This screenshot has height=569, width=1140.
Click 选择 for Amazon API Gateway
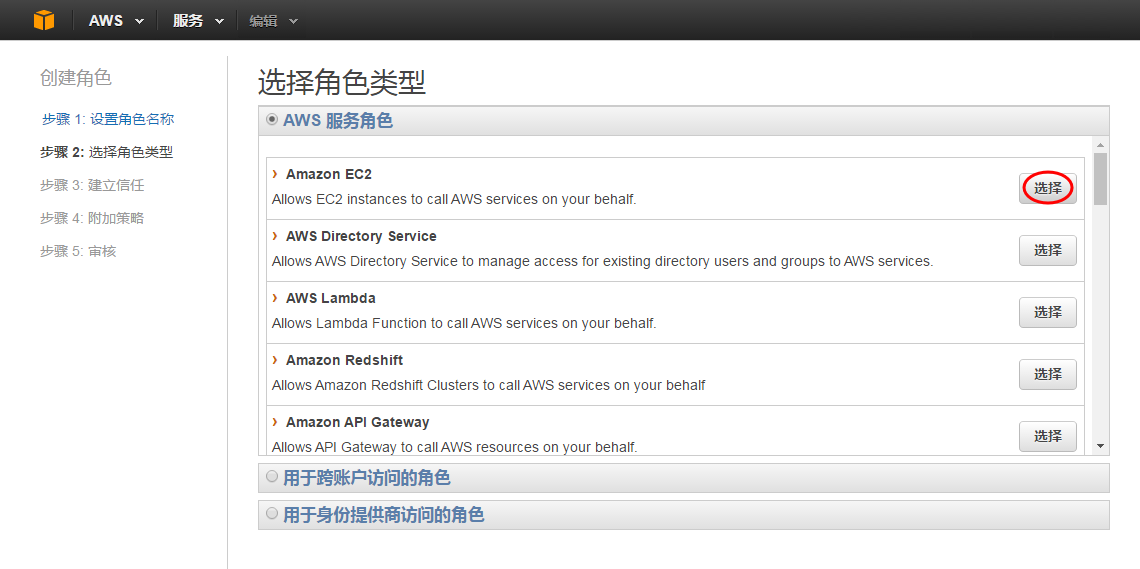click(x=1048, y=436)
